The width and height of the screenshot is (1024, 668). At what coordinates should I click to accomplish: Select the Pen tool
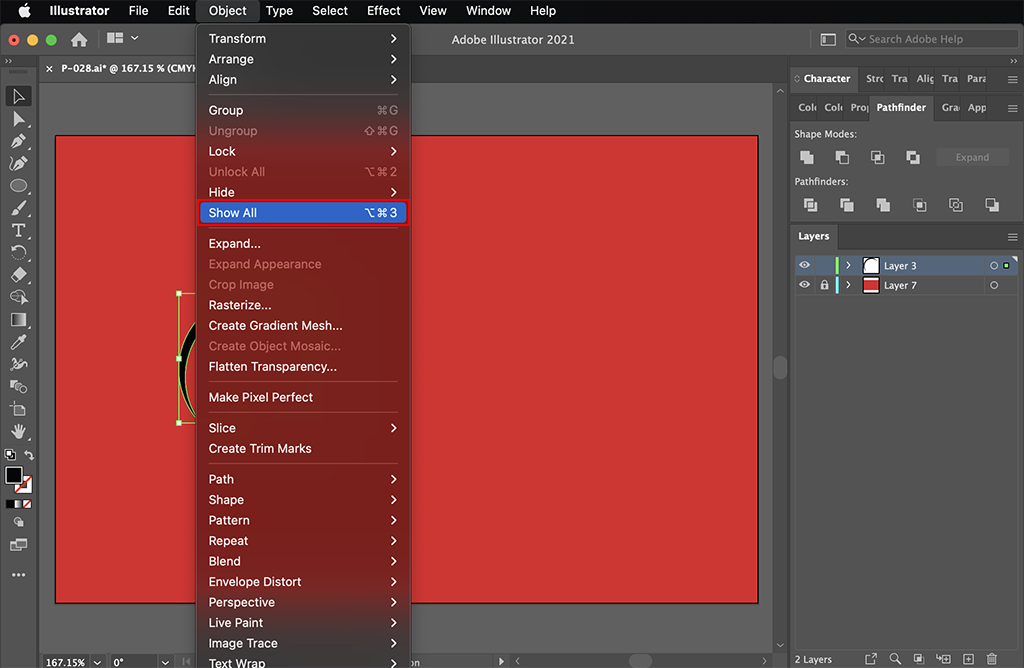click(18, 141)
